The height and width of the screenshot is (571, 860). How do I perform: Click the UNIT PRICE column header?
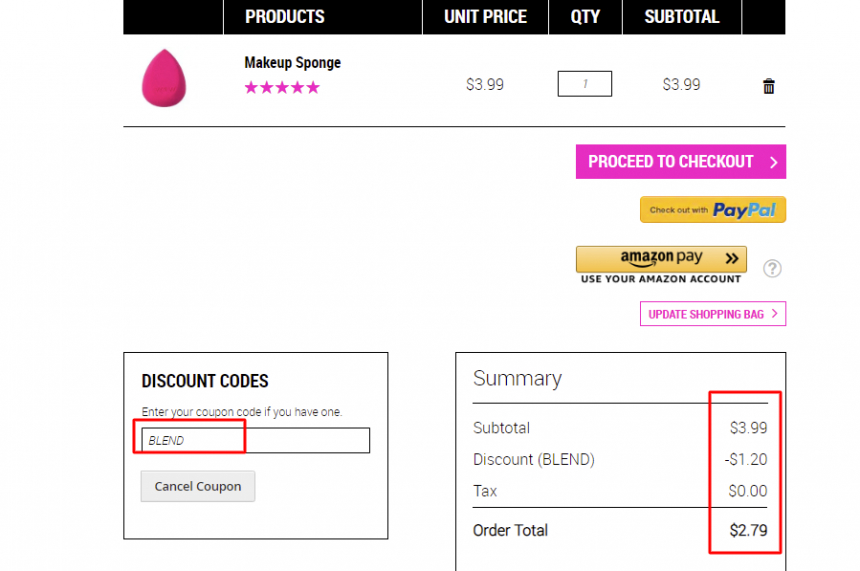tap(485, 17)
